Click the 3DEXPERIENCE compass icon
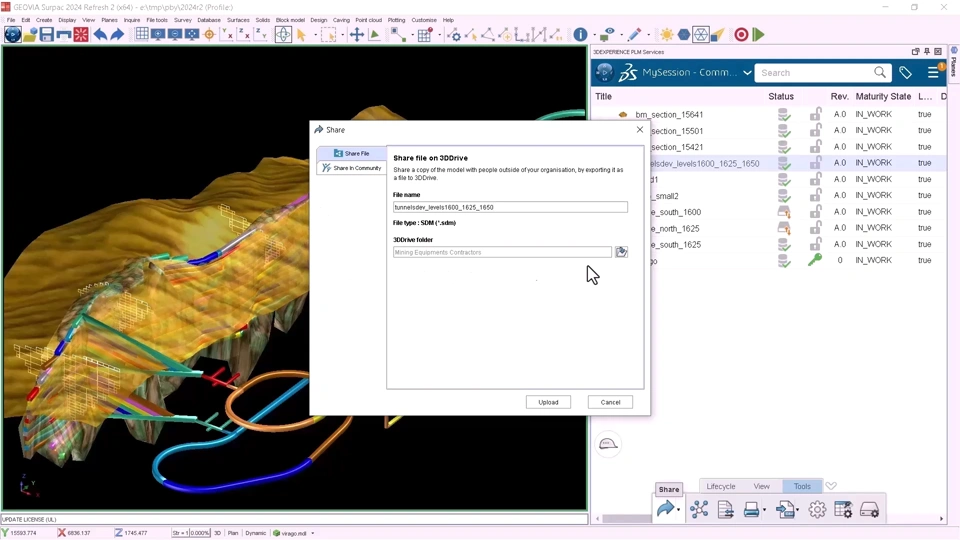 [x=604, y=72]
